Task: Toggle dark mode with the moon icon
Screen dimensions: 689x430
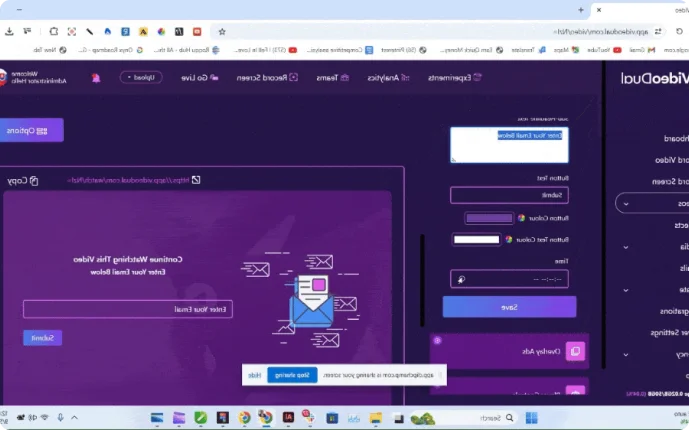Action: [x=96, y=77]
